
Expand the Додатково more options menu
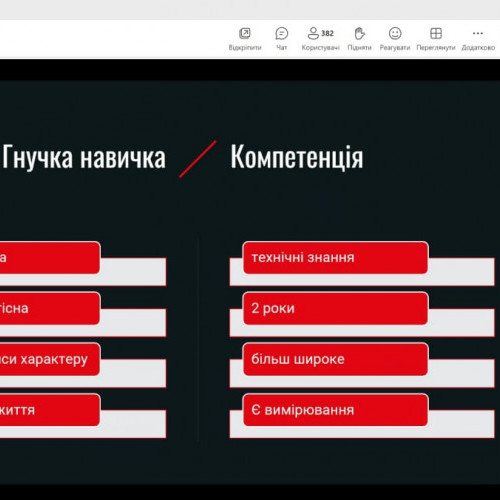coord(478,33)
